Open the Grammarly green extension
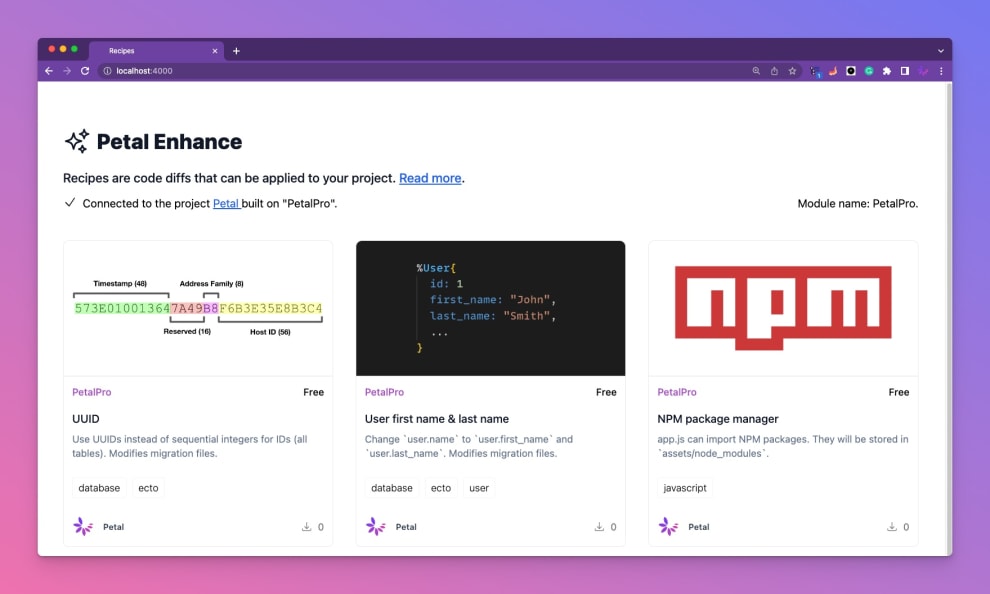This screenshot has height=594, width=990. click(869, 71)
